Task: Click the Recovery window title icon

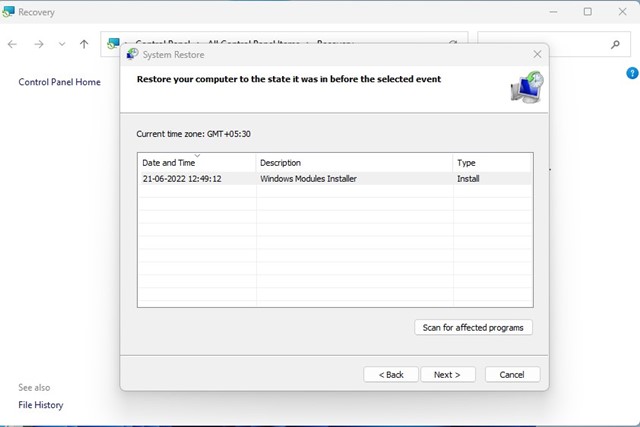Action: [9, 12]
